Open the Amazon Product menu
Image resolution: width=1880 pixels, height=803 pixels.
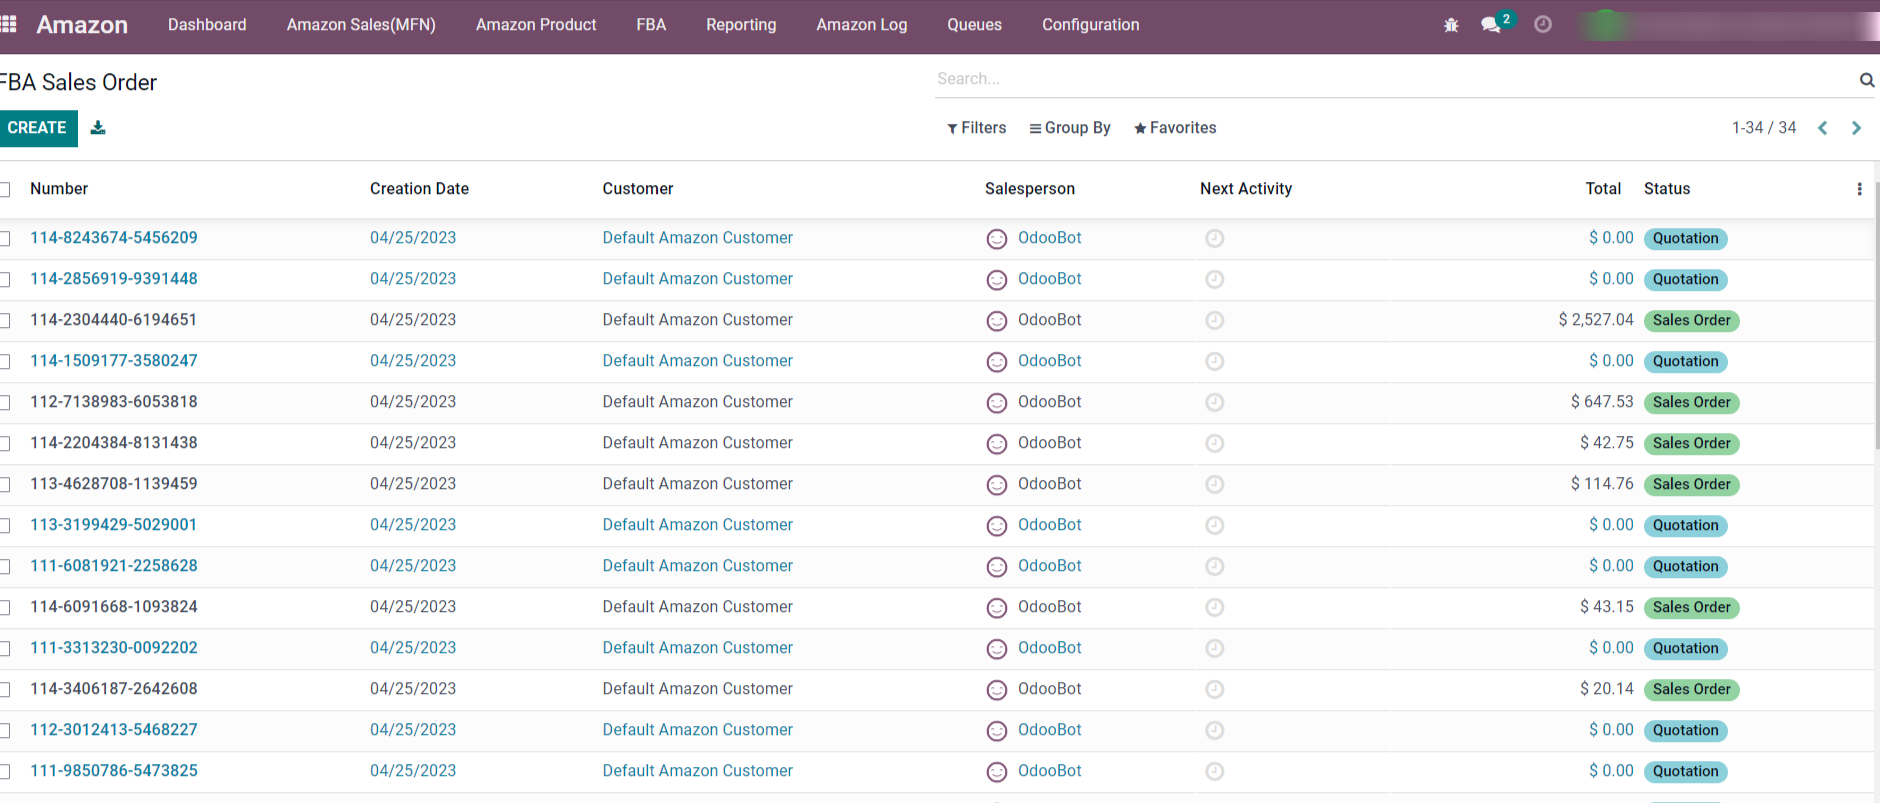point(536,25)
